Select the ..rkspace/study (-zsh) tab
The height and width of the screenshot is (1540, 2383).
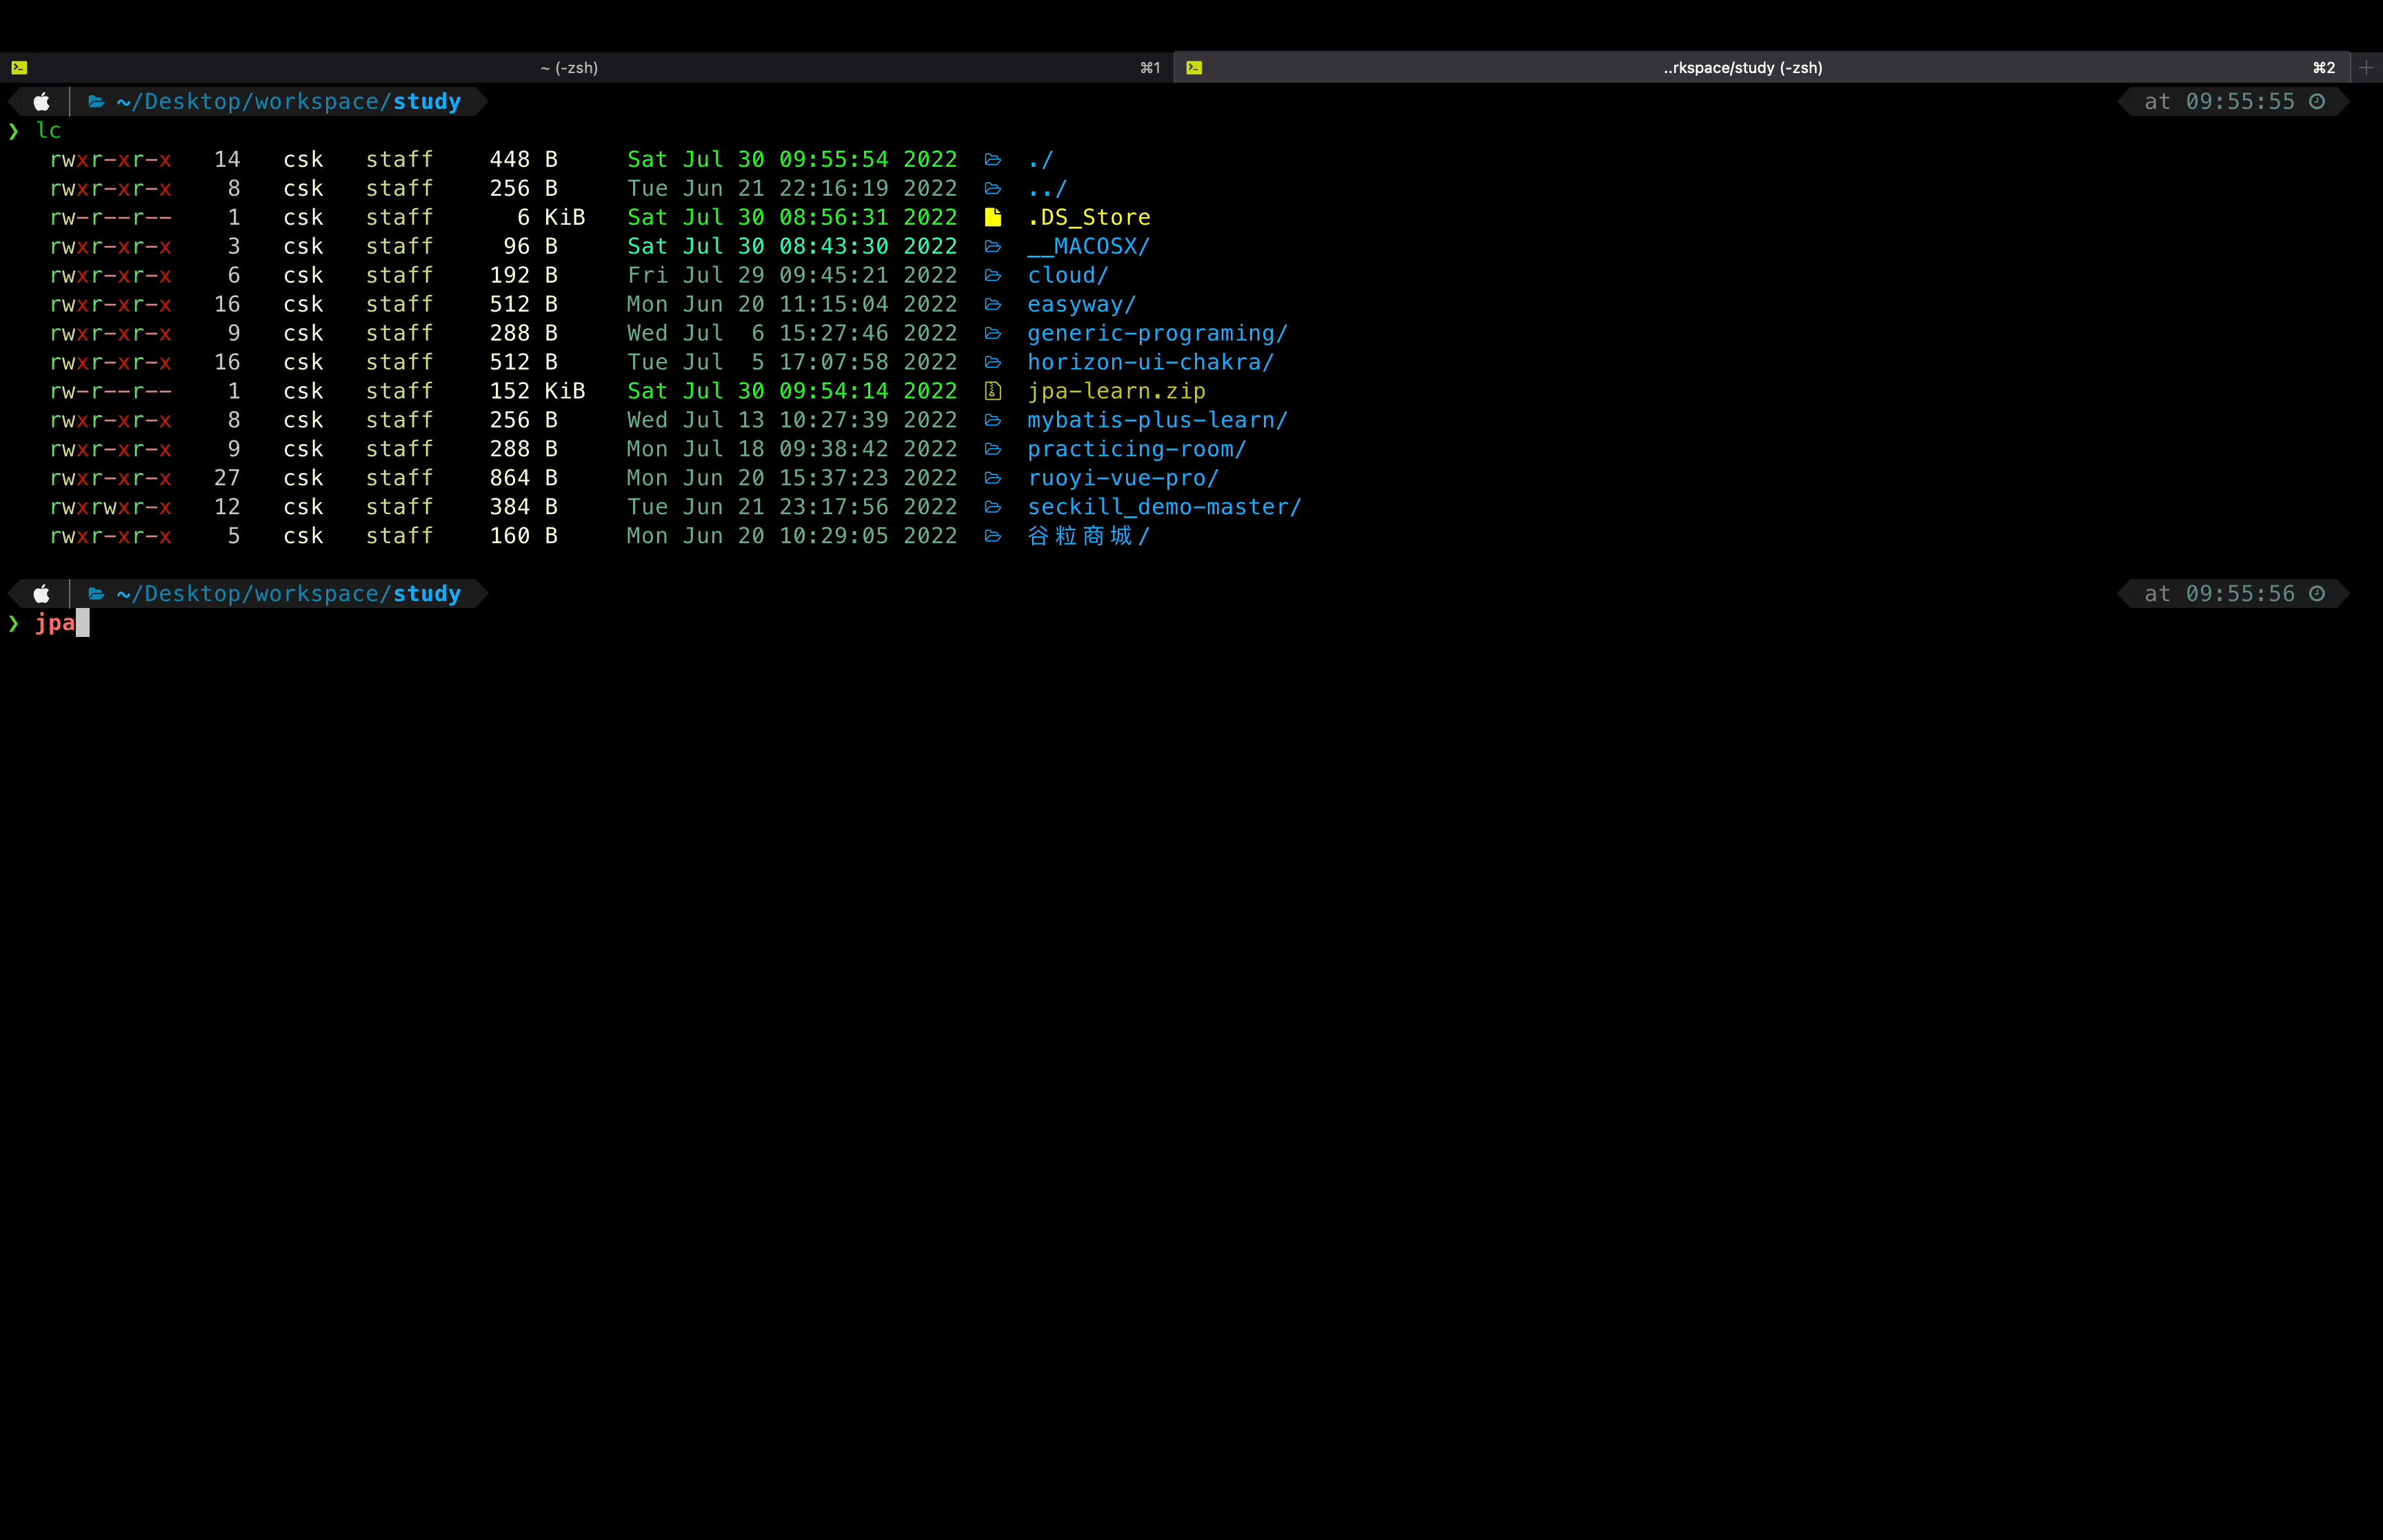click(1742, 68)
